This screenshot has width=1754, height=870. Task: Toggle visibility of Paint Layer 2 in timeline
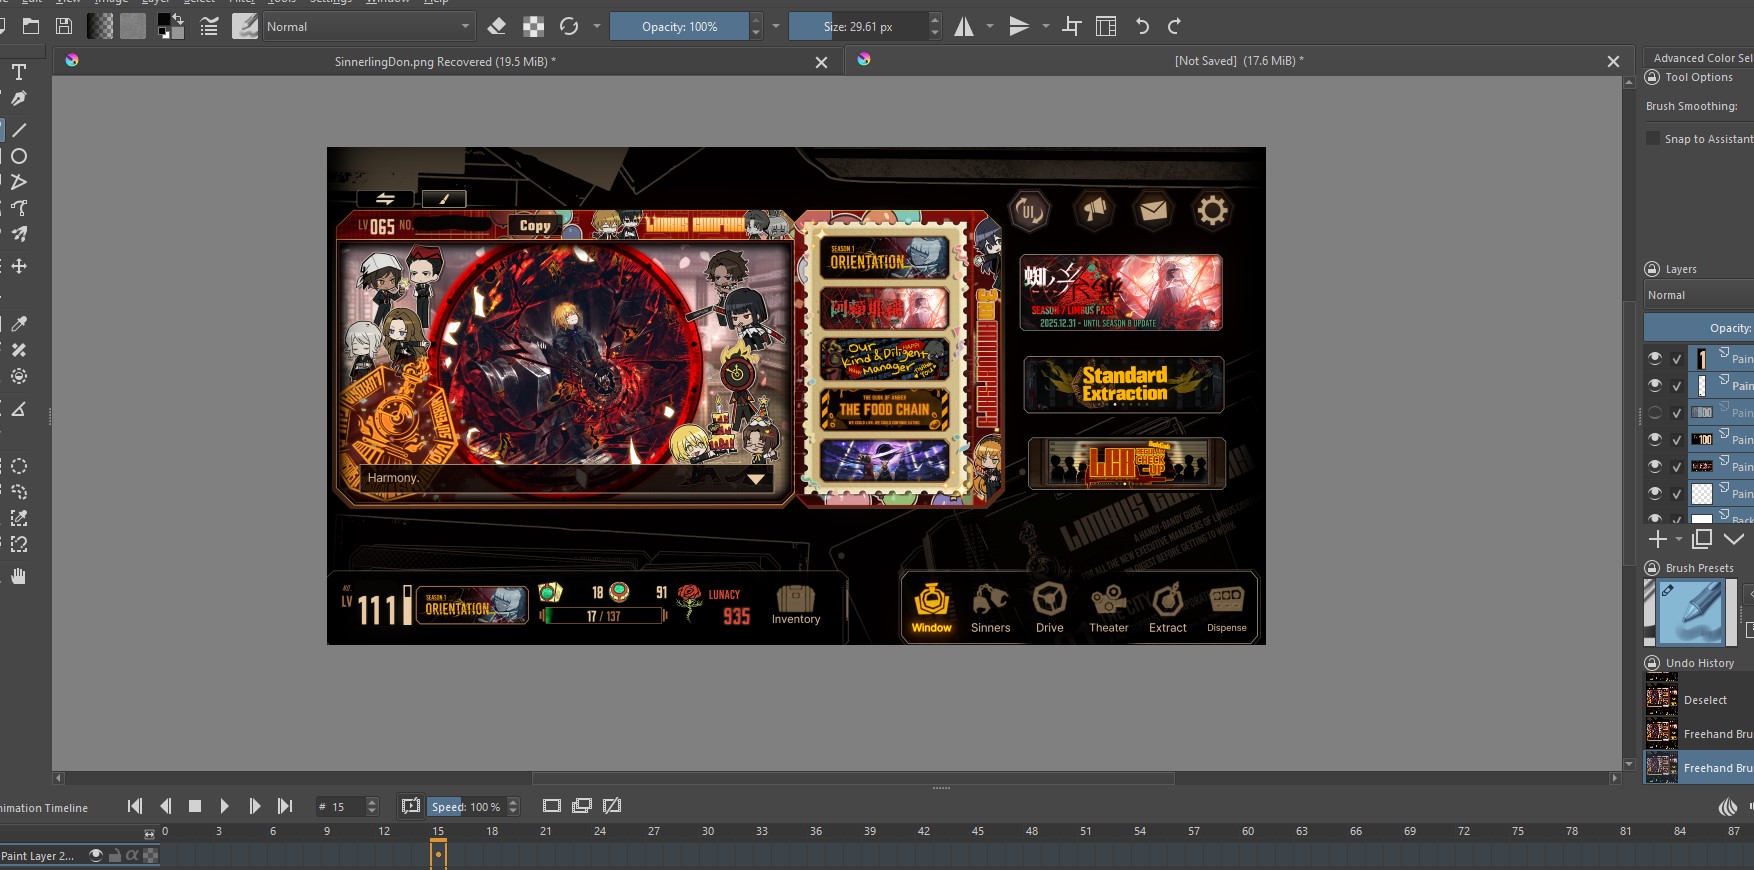(96, 855)
